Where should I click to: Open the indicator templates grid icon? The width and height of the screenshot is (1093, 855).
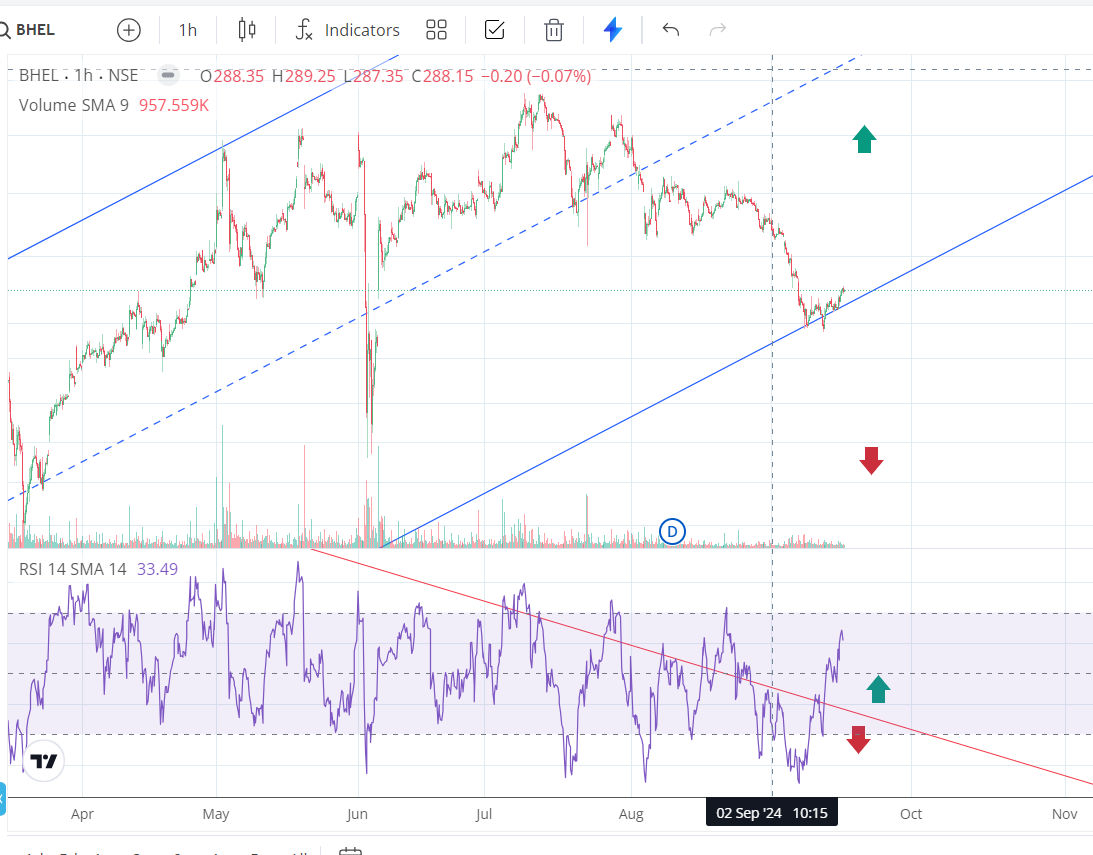436,30
